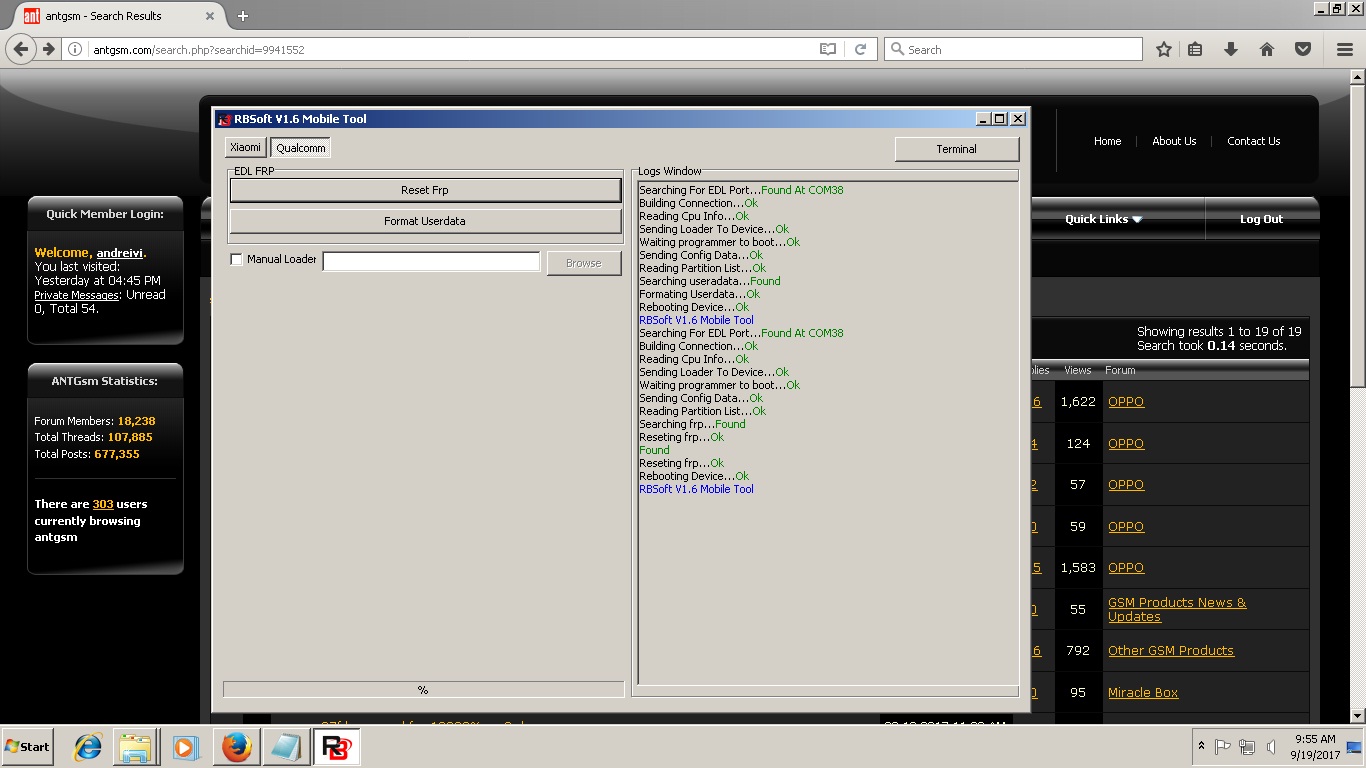Open Miracle Box forum link
Screen dimensions: 1366x768
1143,692
